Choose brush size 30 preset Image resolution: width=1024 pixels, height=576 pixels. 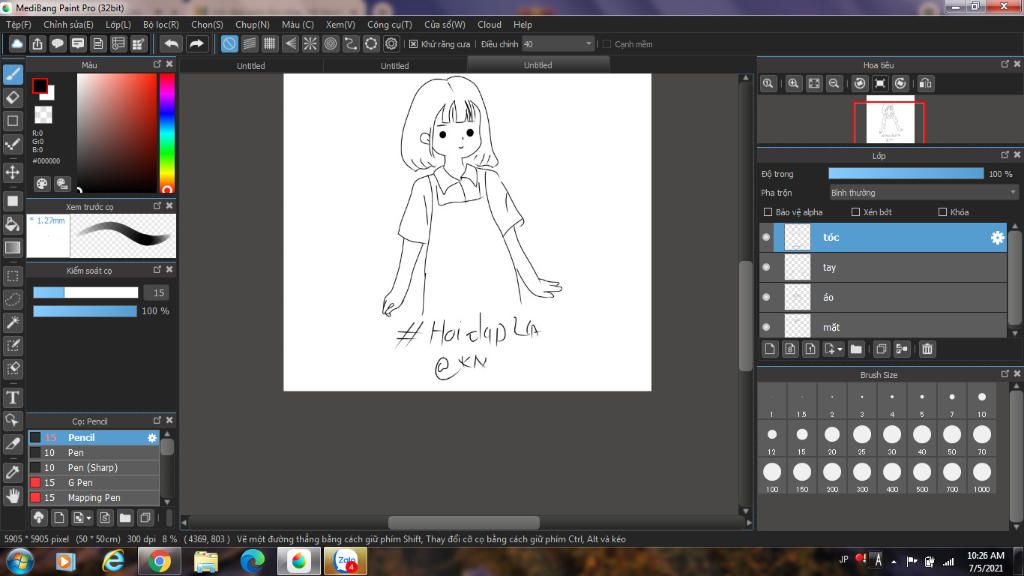[891, 438]
